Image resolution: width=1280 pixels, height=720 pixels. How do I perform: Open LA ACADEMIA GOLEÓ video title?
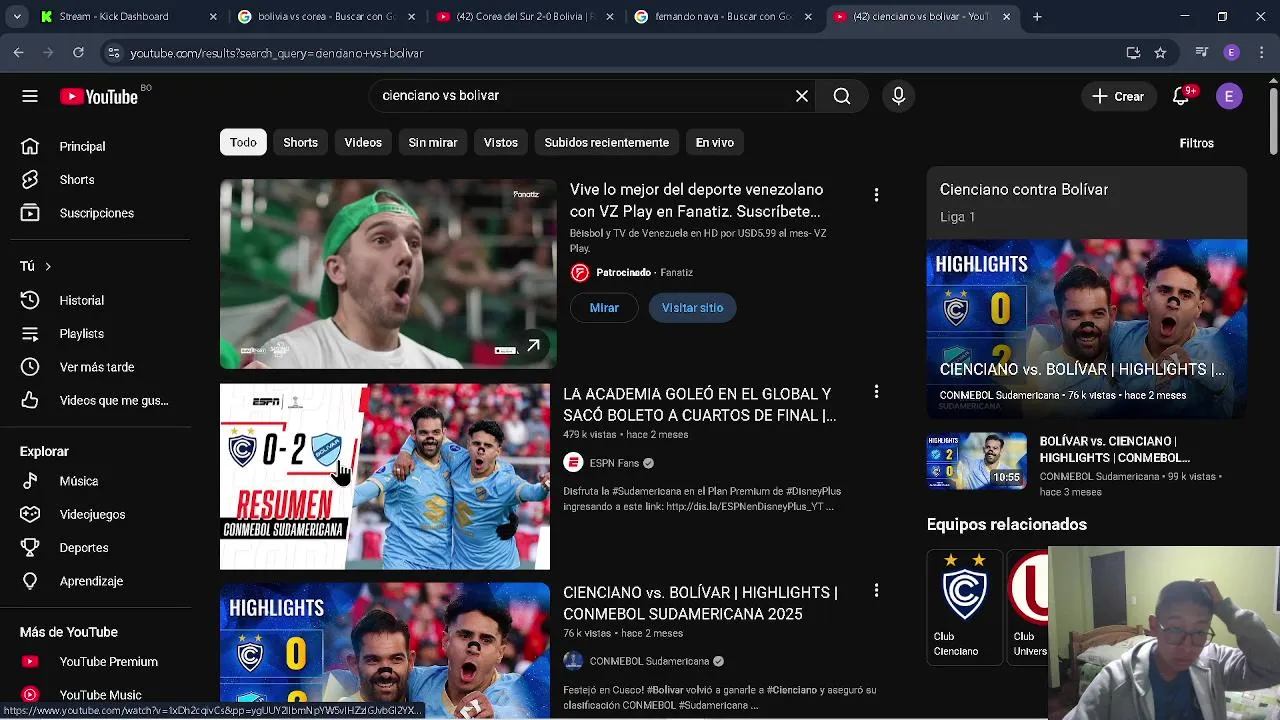(x=699, y=405)
